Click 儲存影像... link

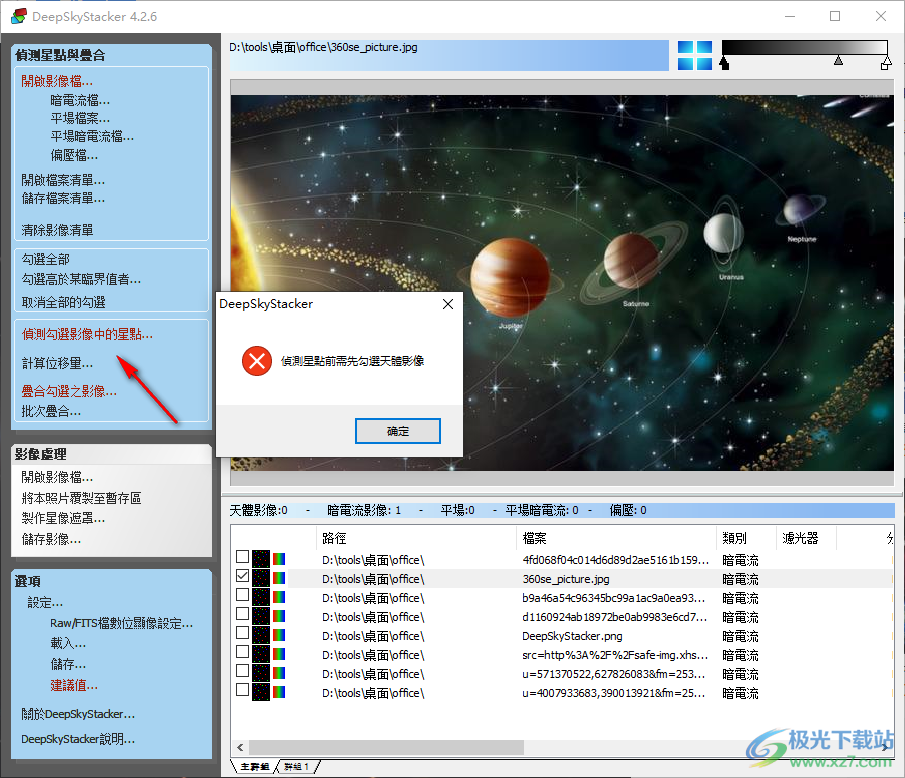(51, 539)
